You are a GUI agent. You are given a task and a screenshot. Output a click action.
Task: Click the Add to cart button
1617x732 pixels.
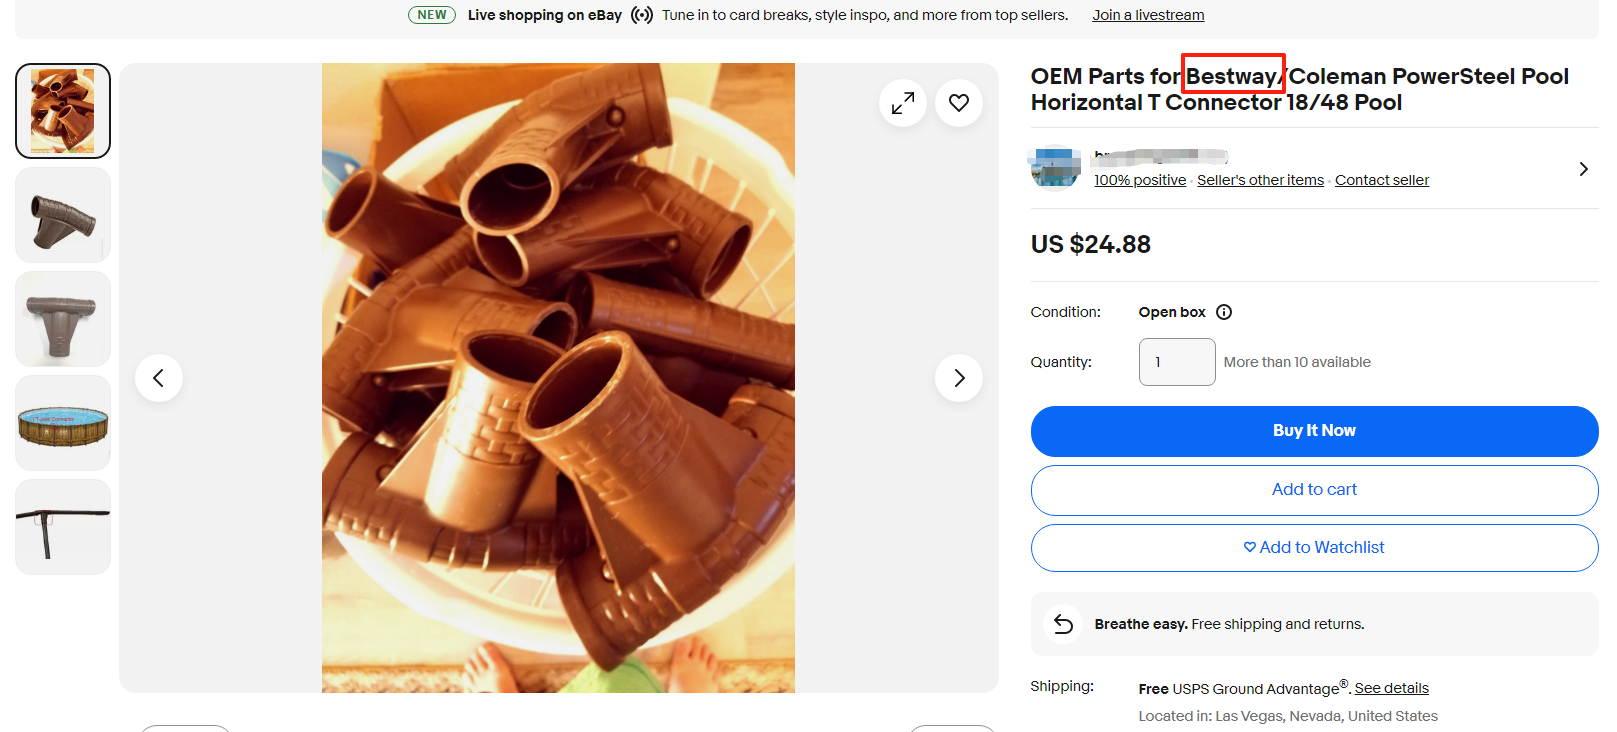(1314, 490)
